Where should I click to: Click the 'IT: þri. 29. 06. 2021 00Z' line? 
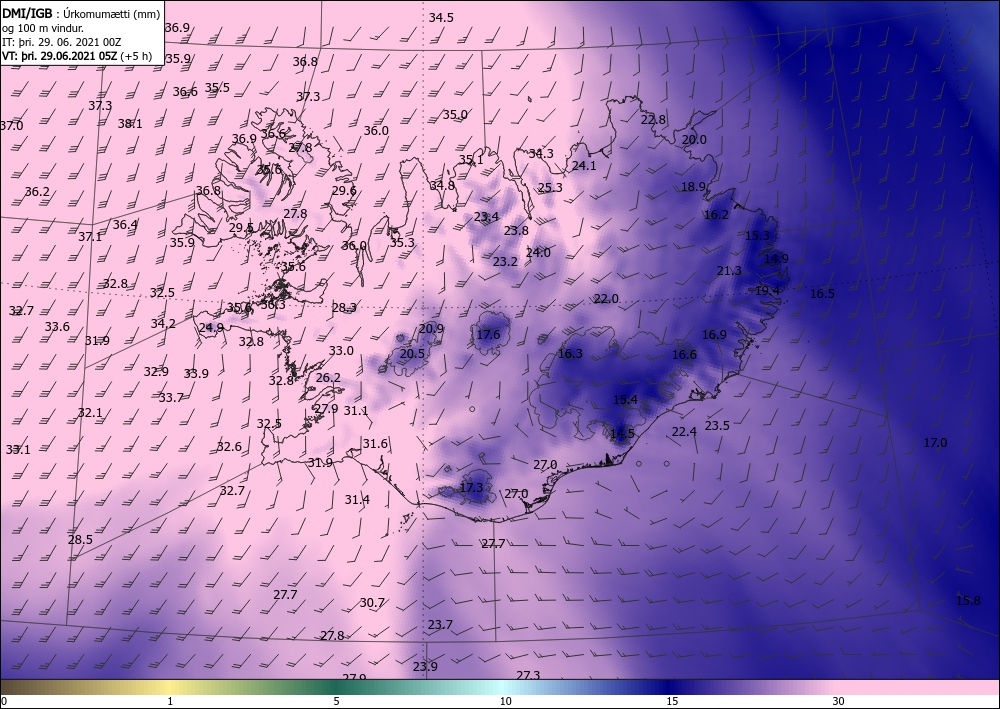point(63,41)
